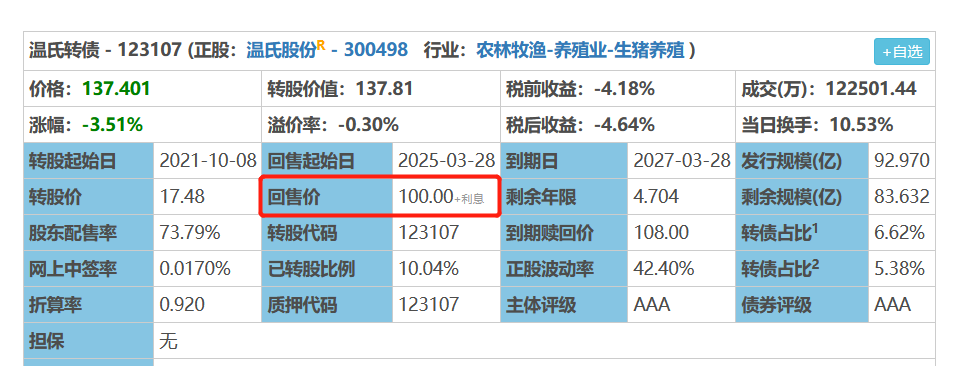Viewport: 959px width, 366px height.
Task: Click the 质押代码 label cell
Action: point(327,305)
